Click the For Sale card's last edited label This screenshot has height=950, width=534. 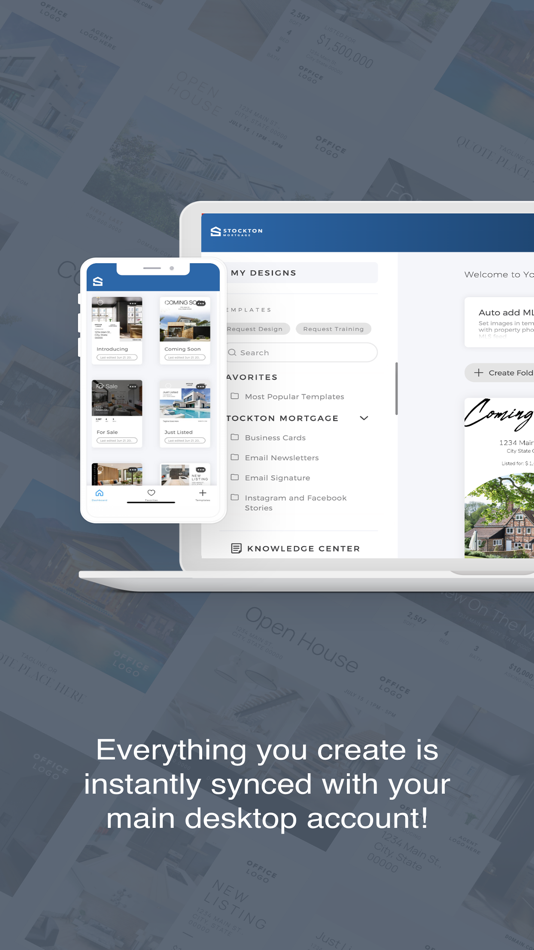point(117,440)
